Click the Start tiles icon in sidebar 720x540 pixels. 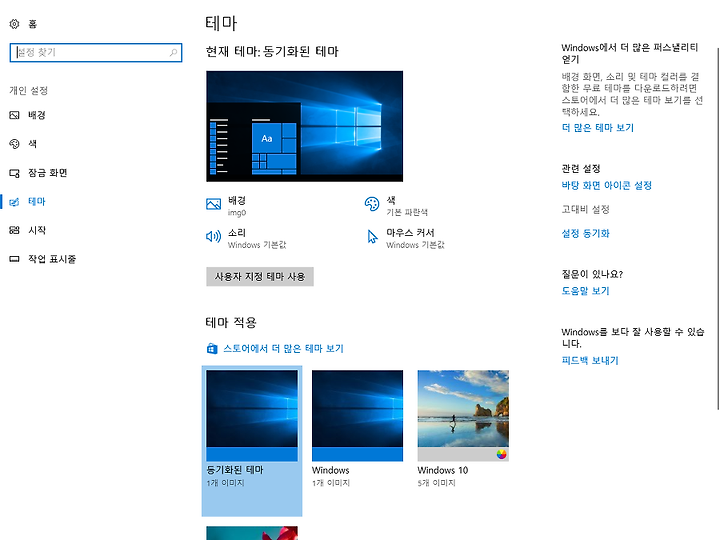point(14,231)
